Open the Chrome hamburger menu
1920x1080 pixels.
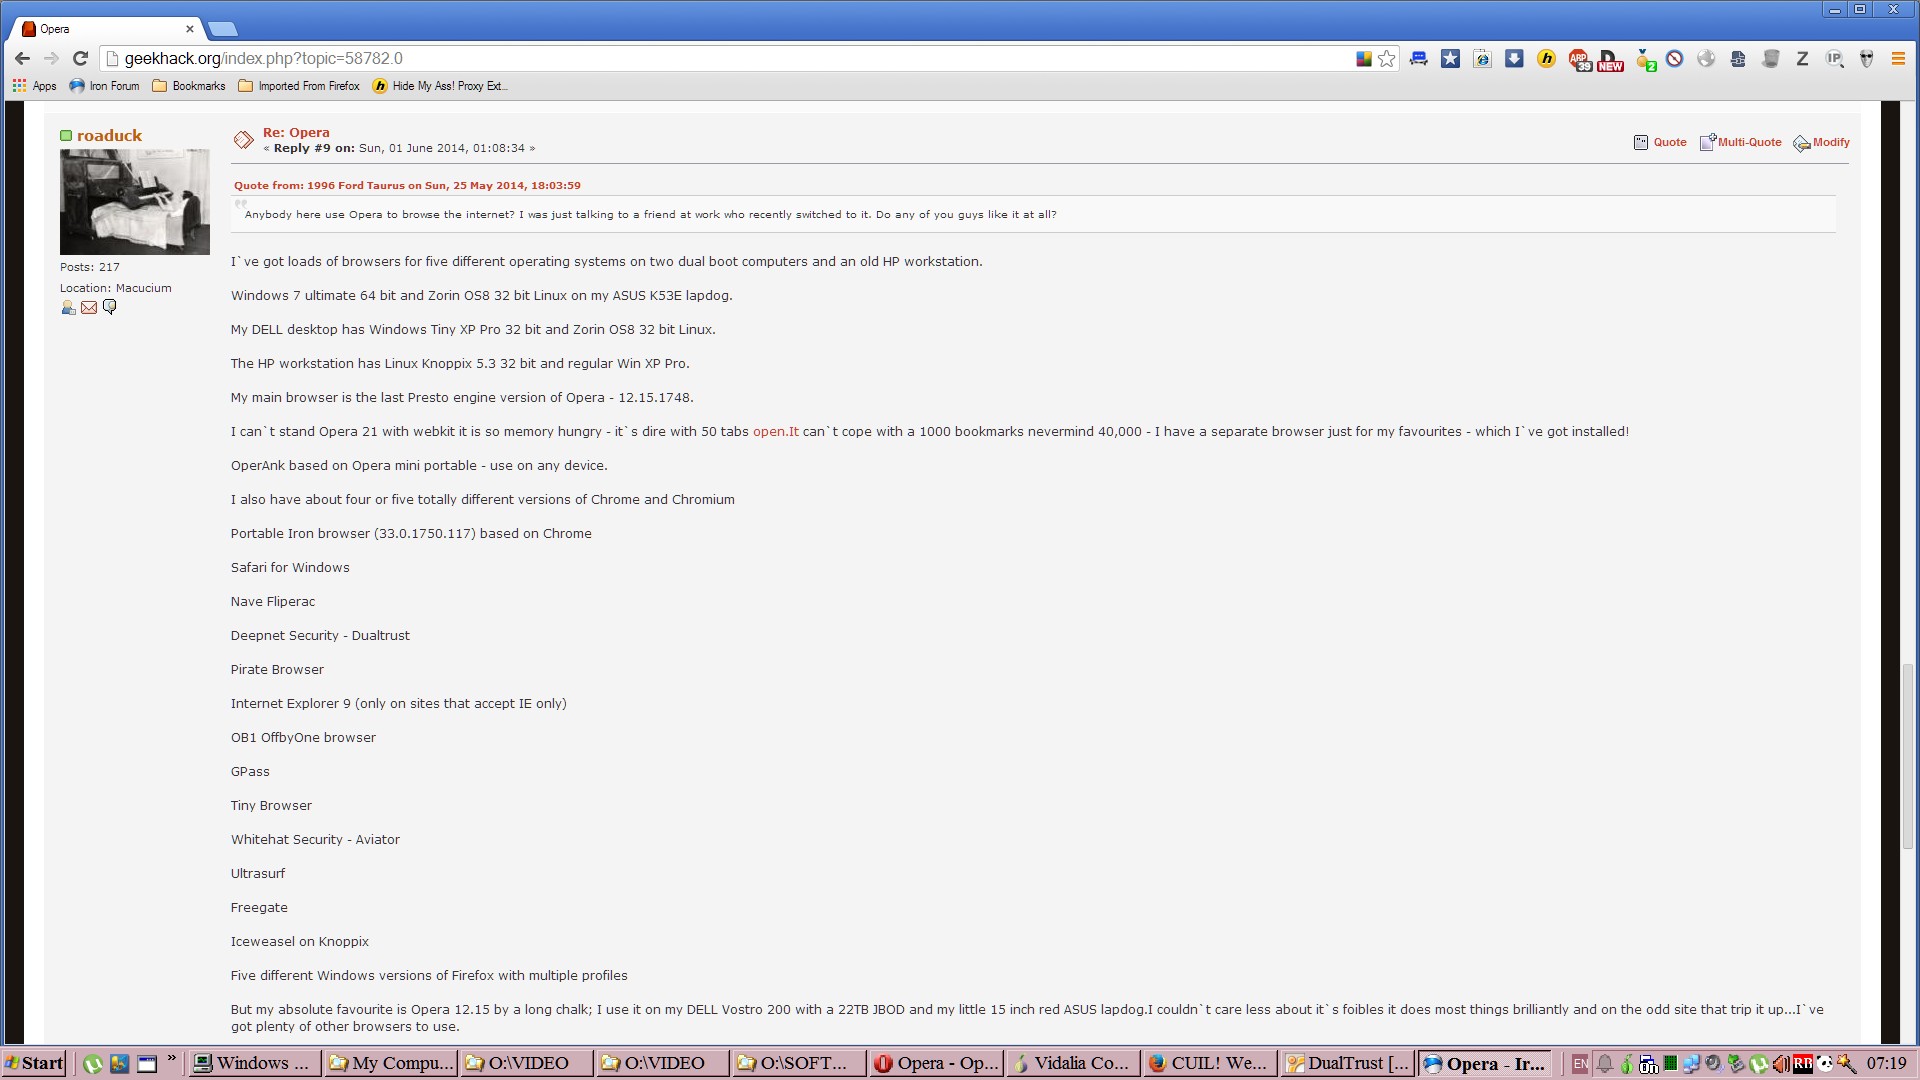point(1897,59)
